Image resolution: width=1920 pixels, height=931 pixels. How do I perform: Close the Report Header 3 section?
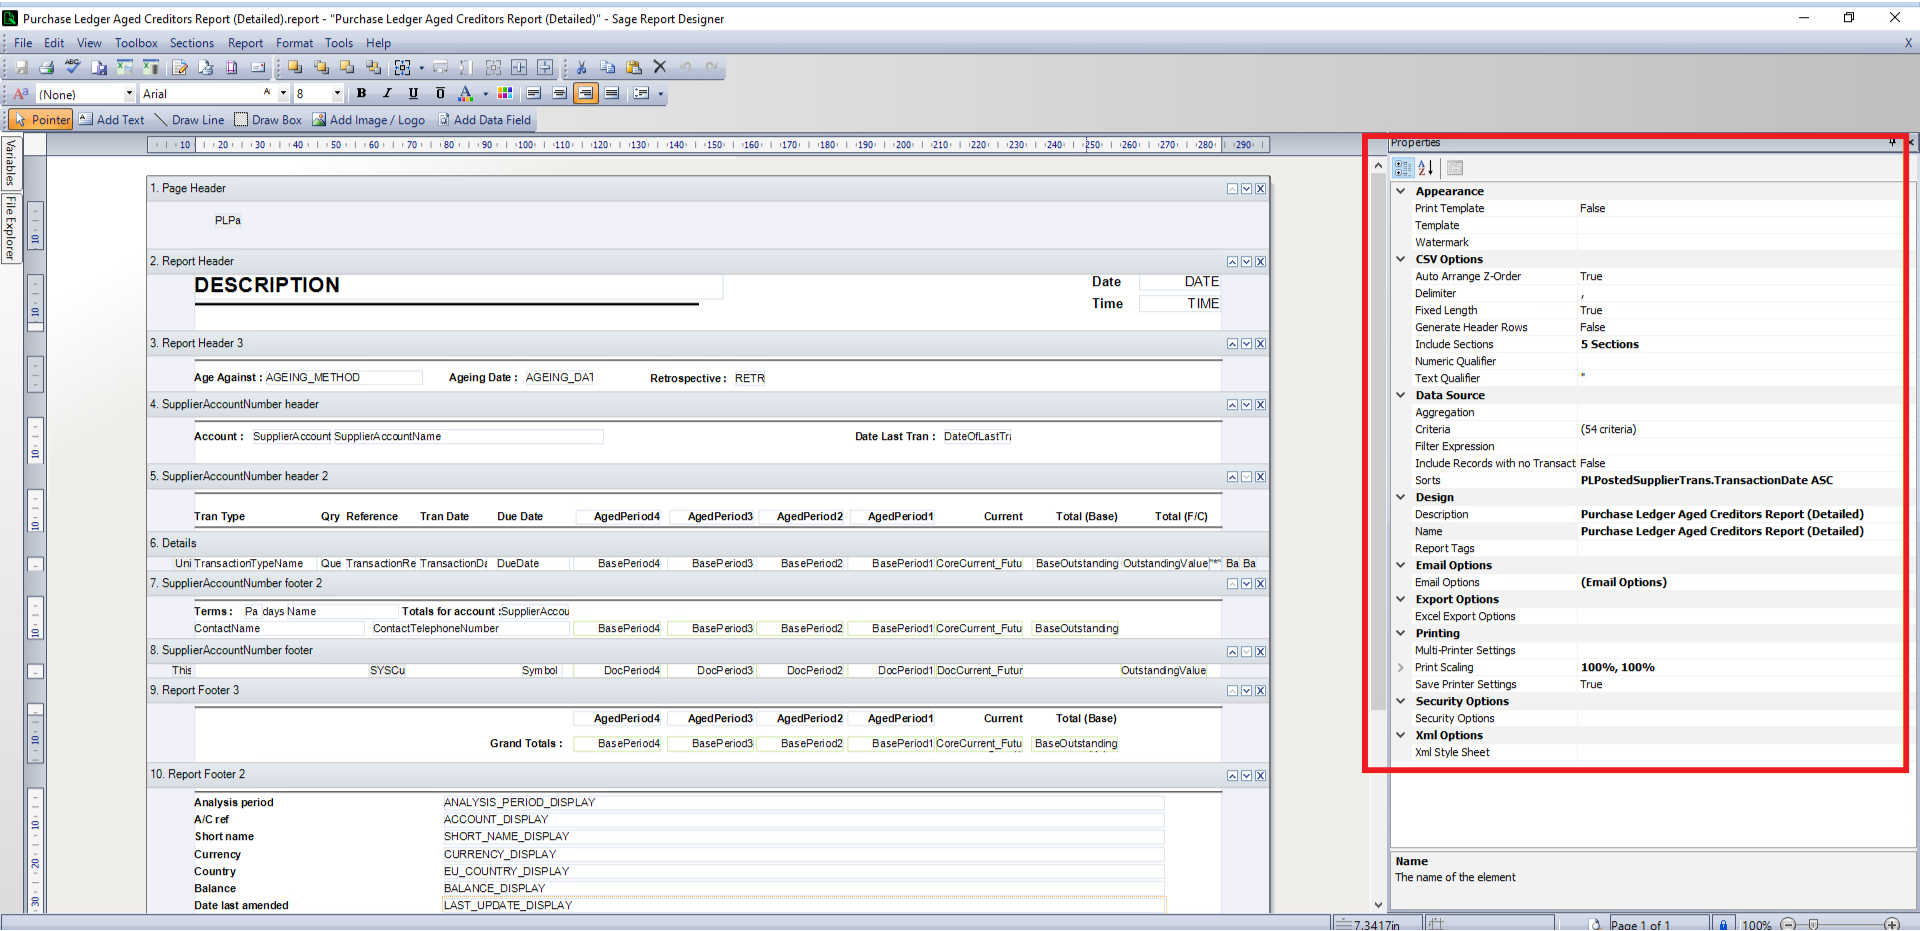pos(1261,344)
